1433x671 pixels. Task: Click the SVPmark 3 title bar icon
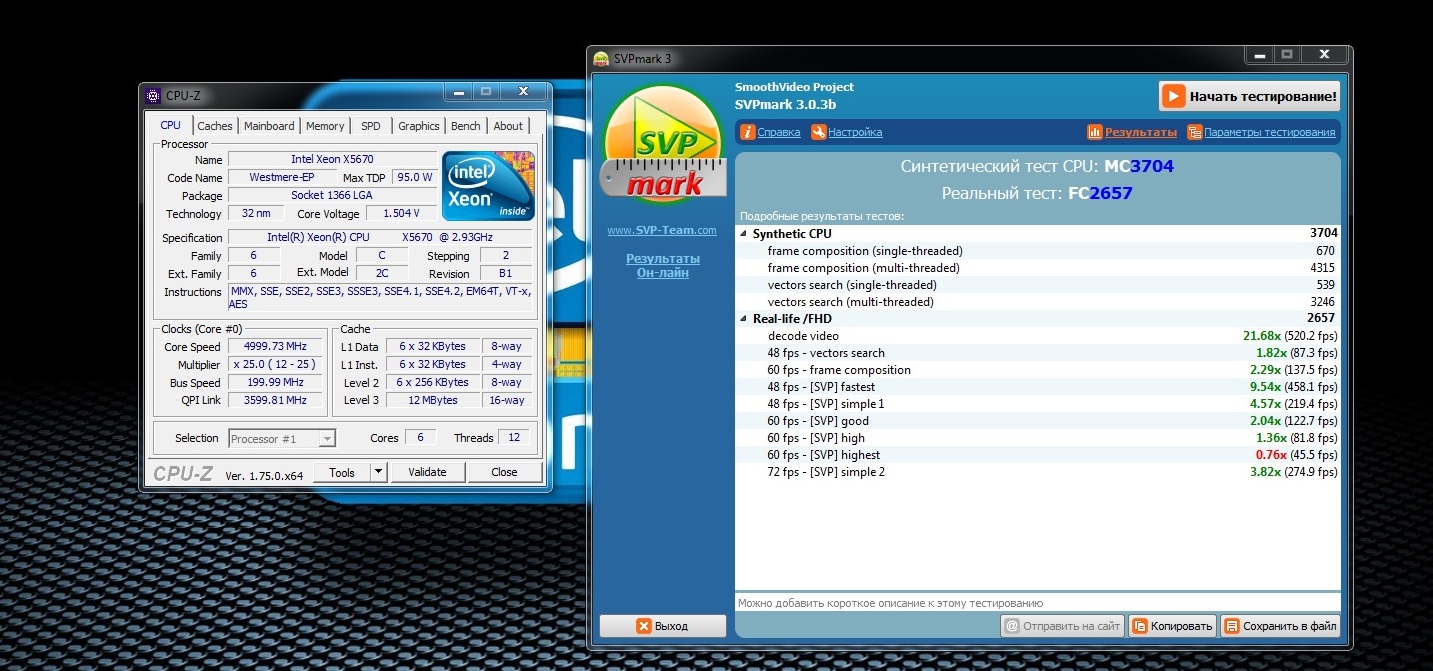(x=601, y=58)
